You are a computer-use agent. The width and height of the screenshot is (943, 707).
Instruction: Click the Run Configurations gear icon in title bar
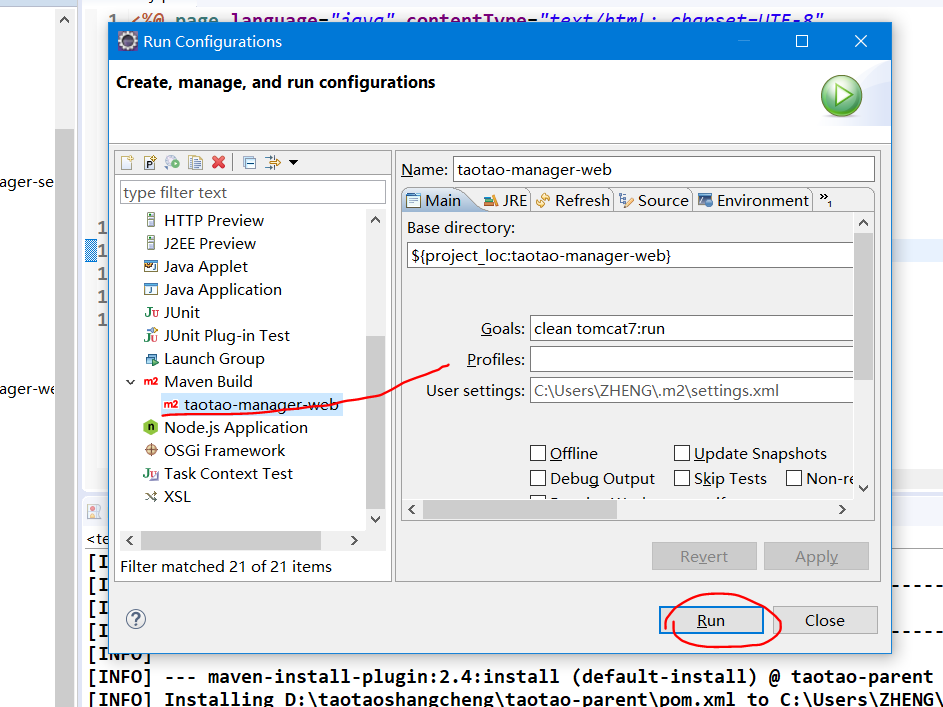[x=127, y=41]
